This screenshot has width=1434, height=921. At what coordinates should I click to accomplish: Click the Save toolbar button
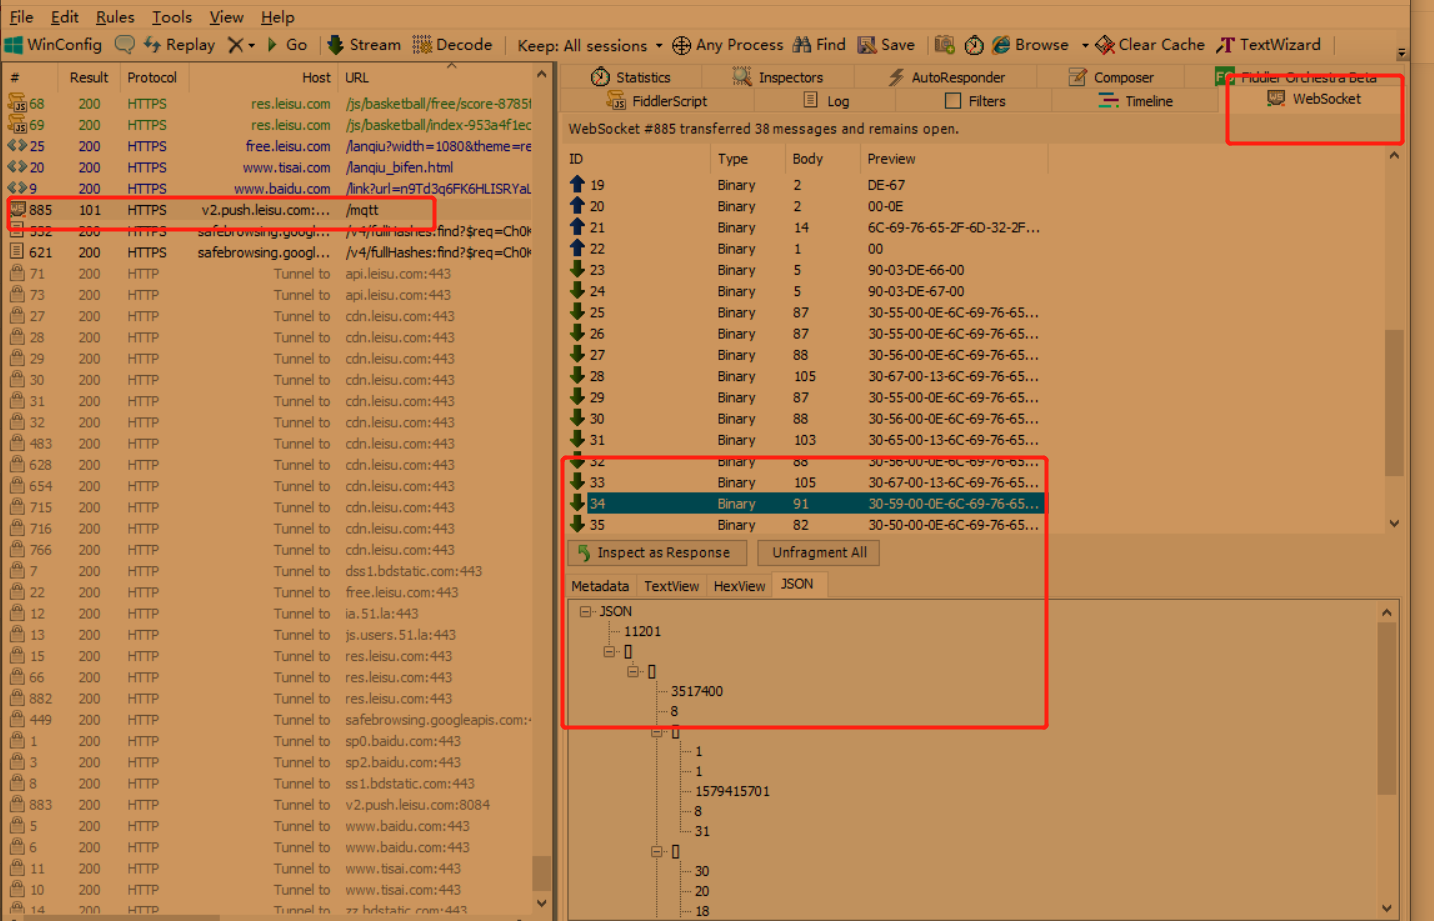click(x=886, y=45)
